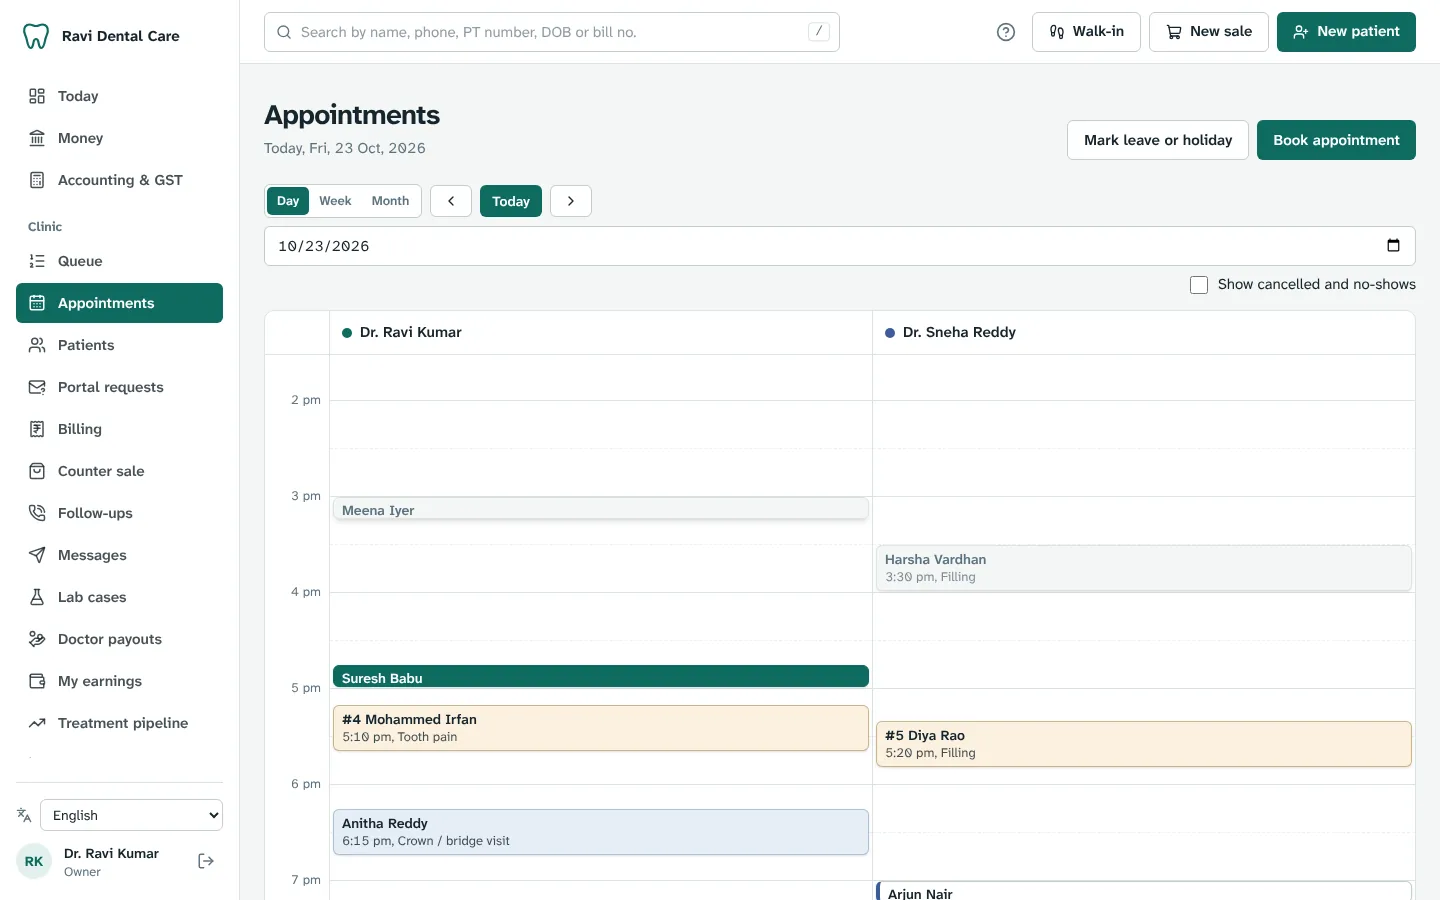Open Suresh Babu appointment block
Viewport: 1440px width, 900px height.
[601, 677]
